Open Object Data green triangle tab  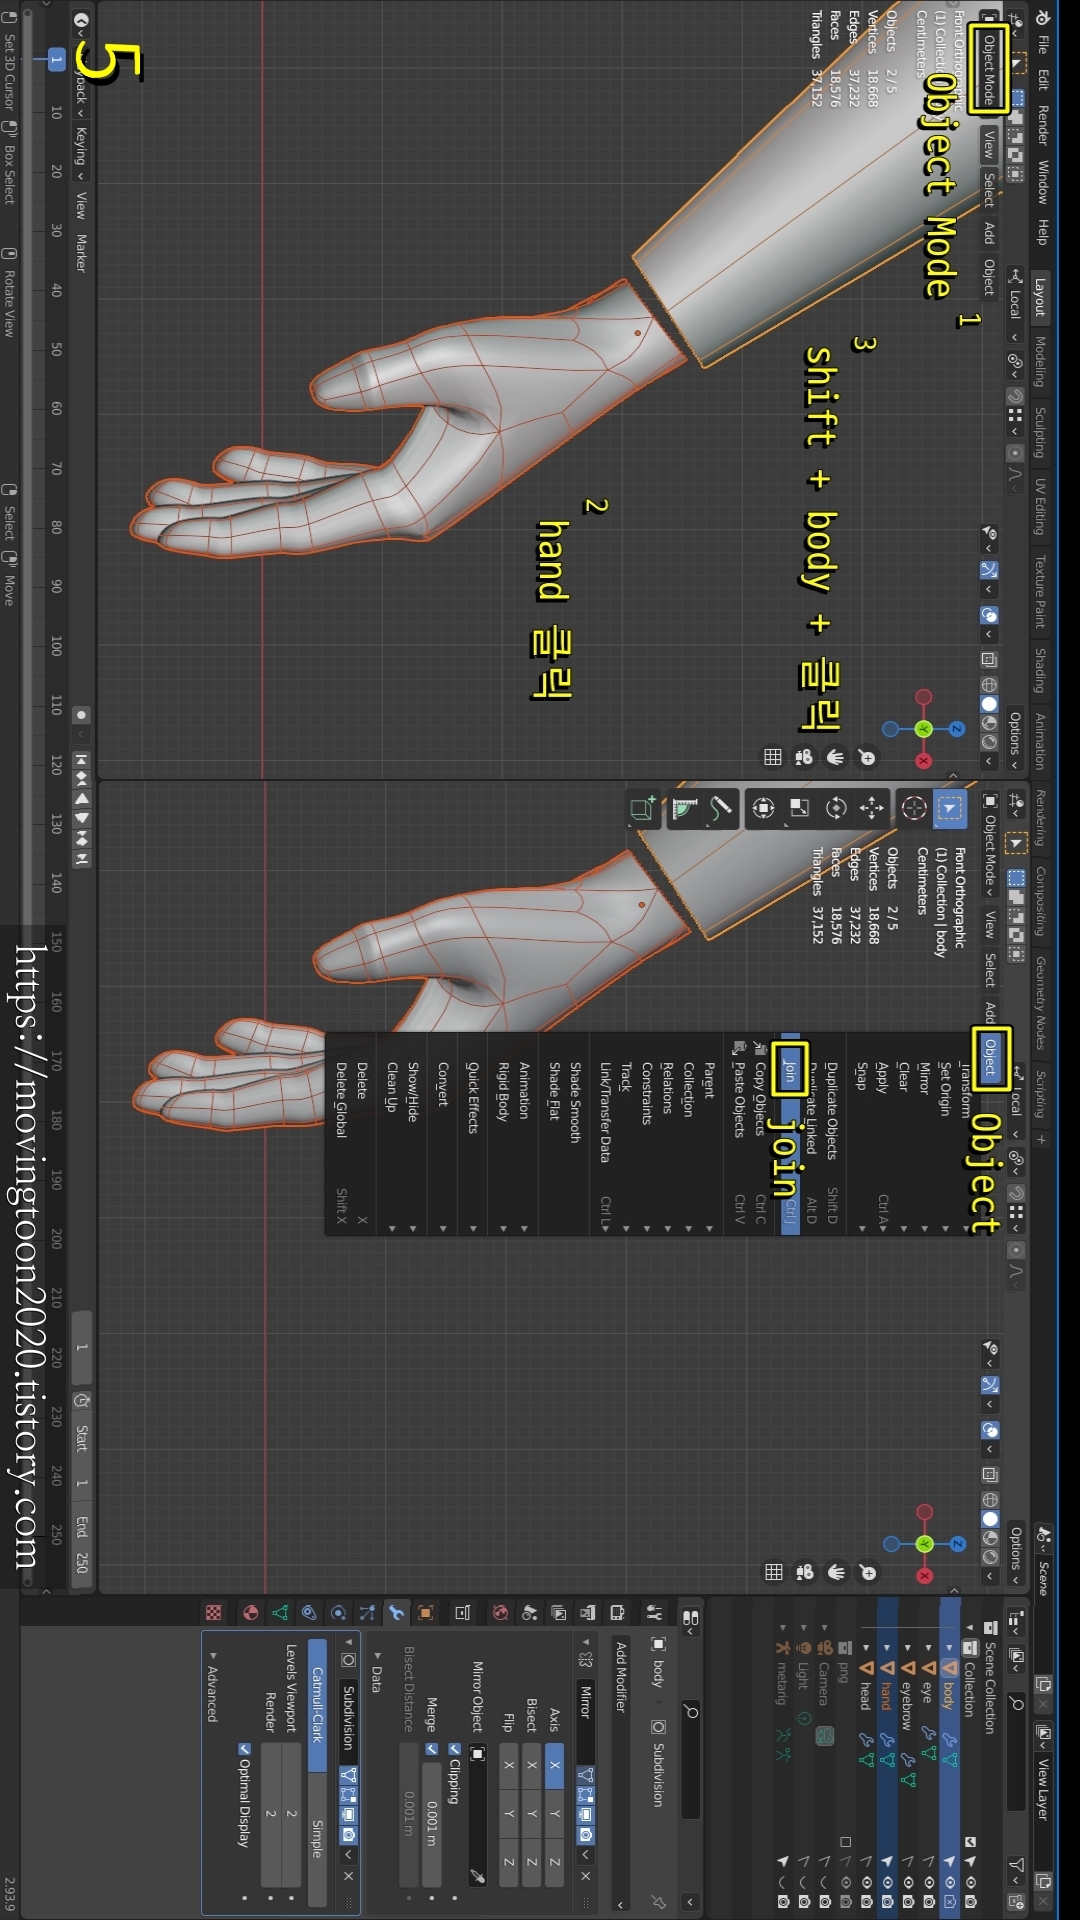pos(280,1612)
